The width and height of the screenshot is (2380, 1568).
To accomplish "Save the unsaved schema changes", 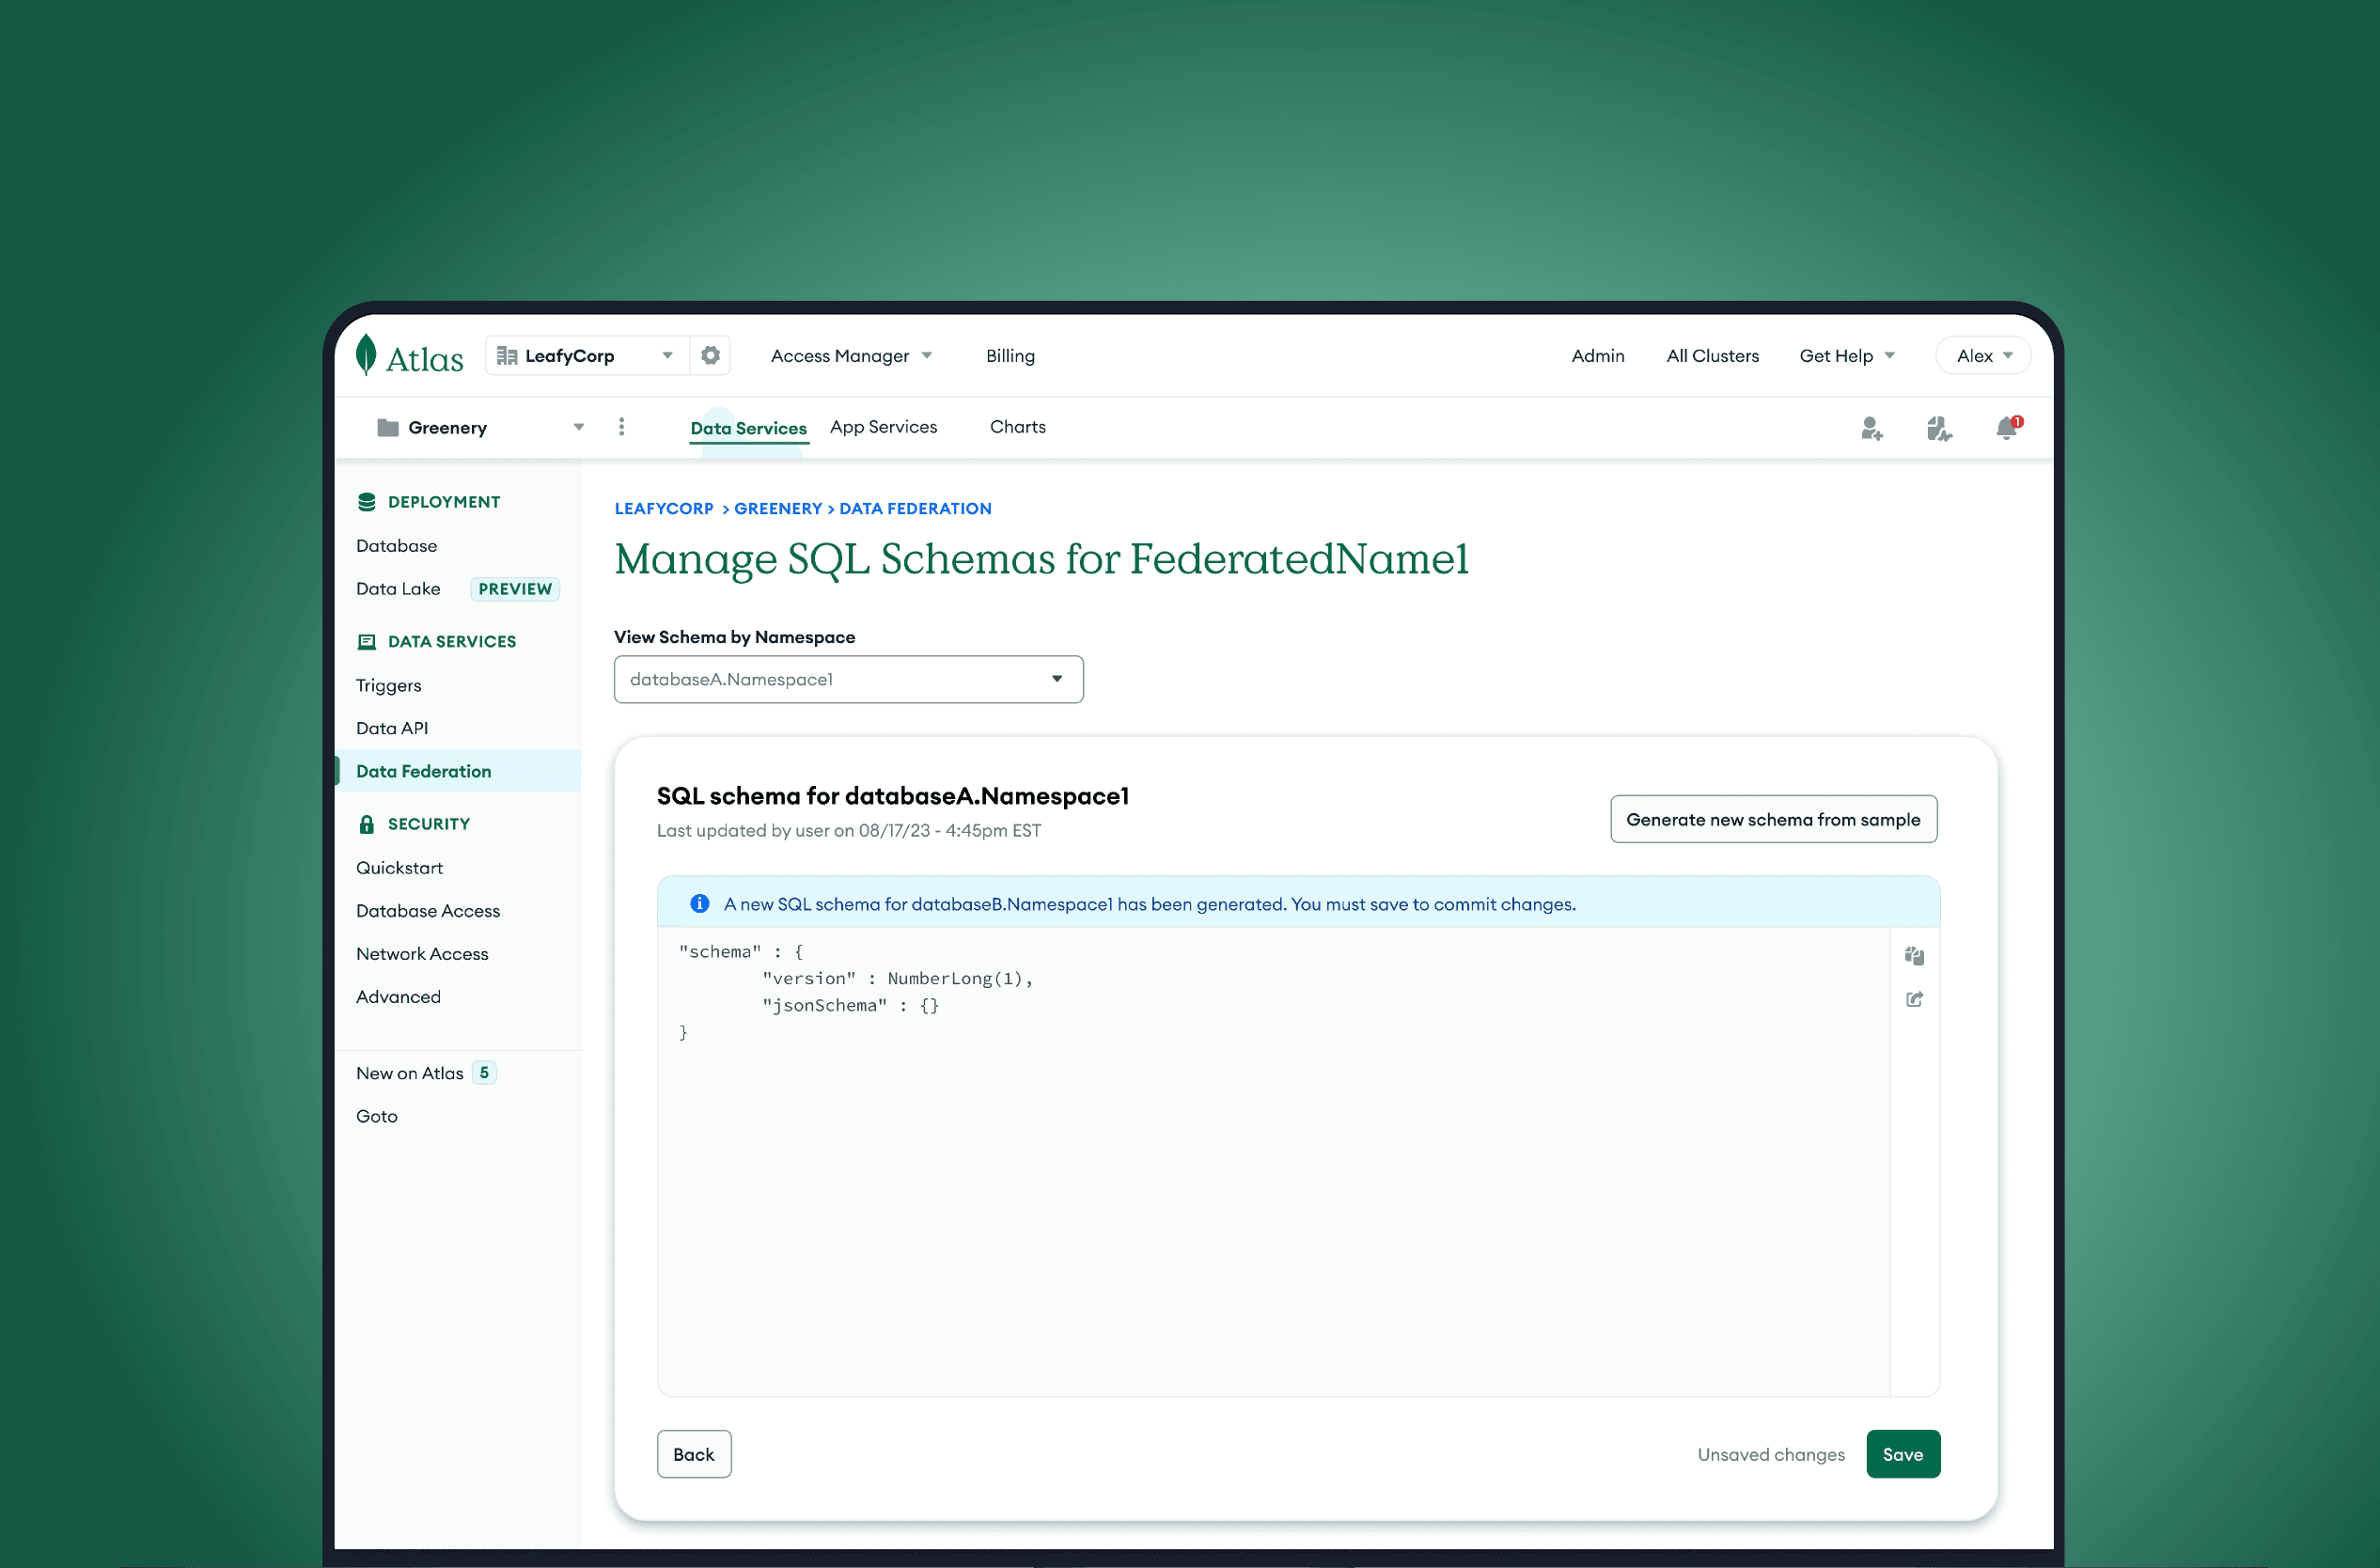I will tap(1902, 1454).
